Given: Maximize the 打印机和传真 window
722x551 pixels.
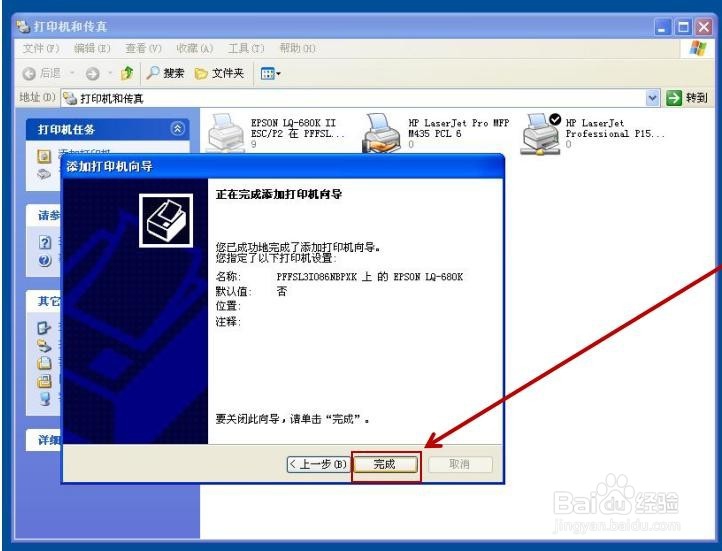Looking at the screenshot, I should coord(683,27).
